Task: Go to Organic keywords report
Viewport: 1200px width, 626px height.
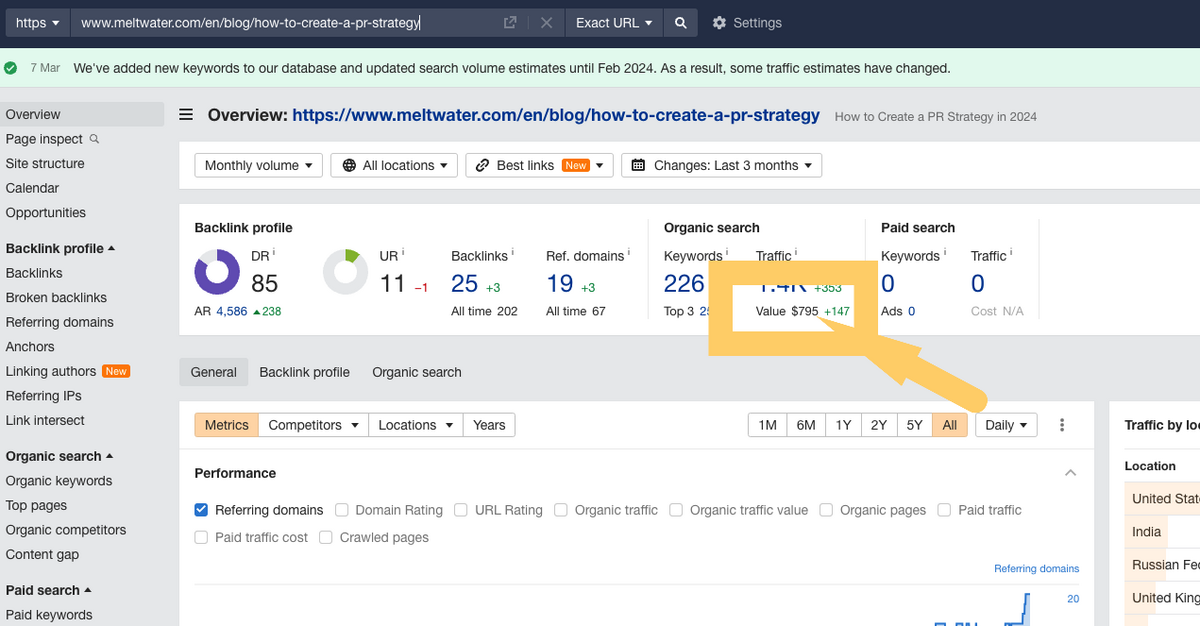Action: (x=59, y=480)
